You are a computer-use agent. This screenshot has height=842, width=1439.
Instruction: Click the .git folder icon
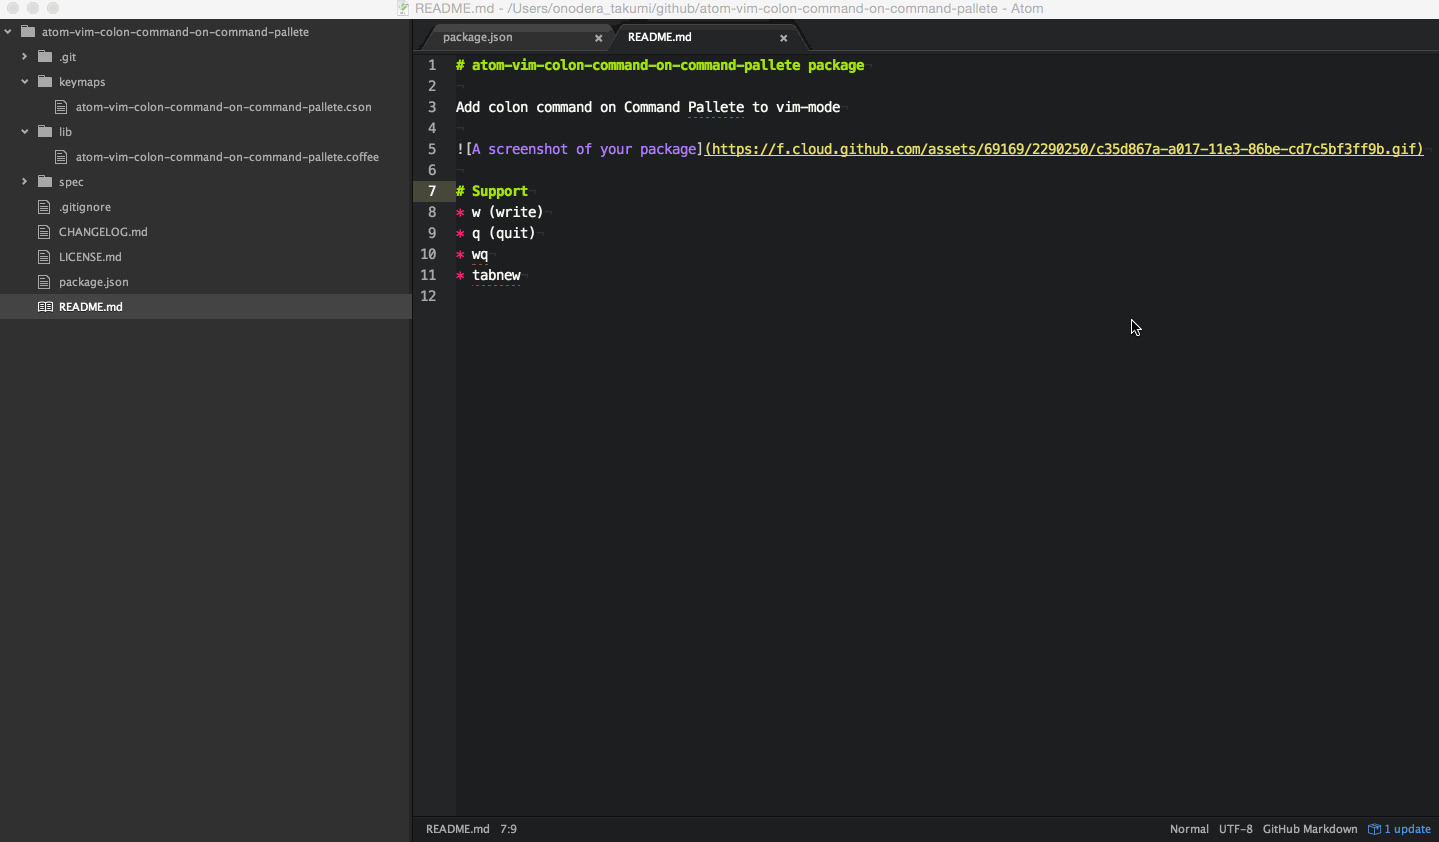[x=45, y=56]
